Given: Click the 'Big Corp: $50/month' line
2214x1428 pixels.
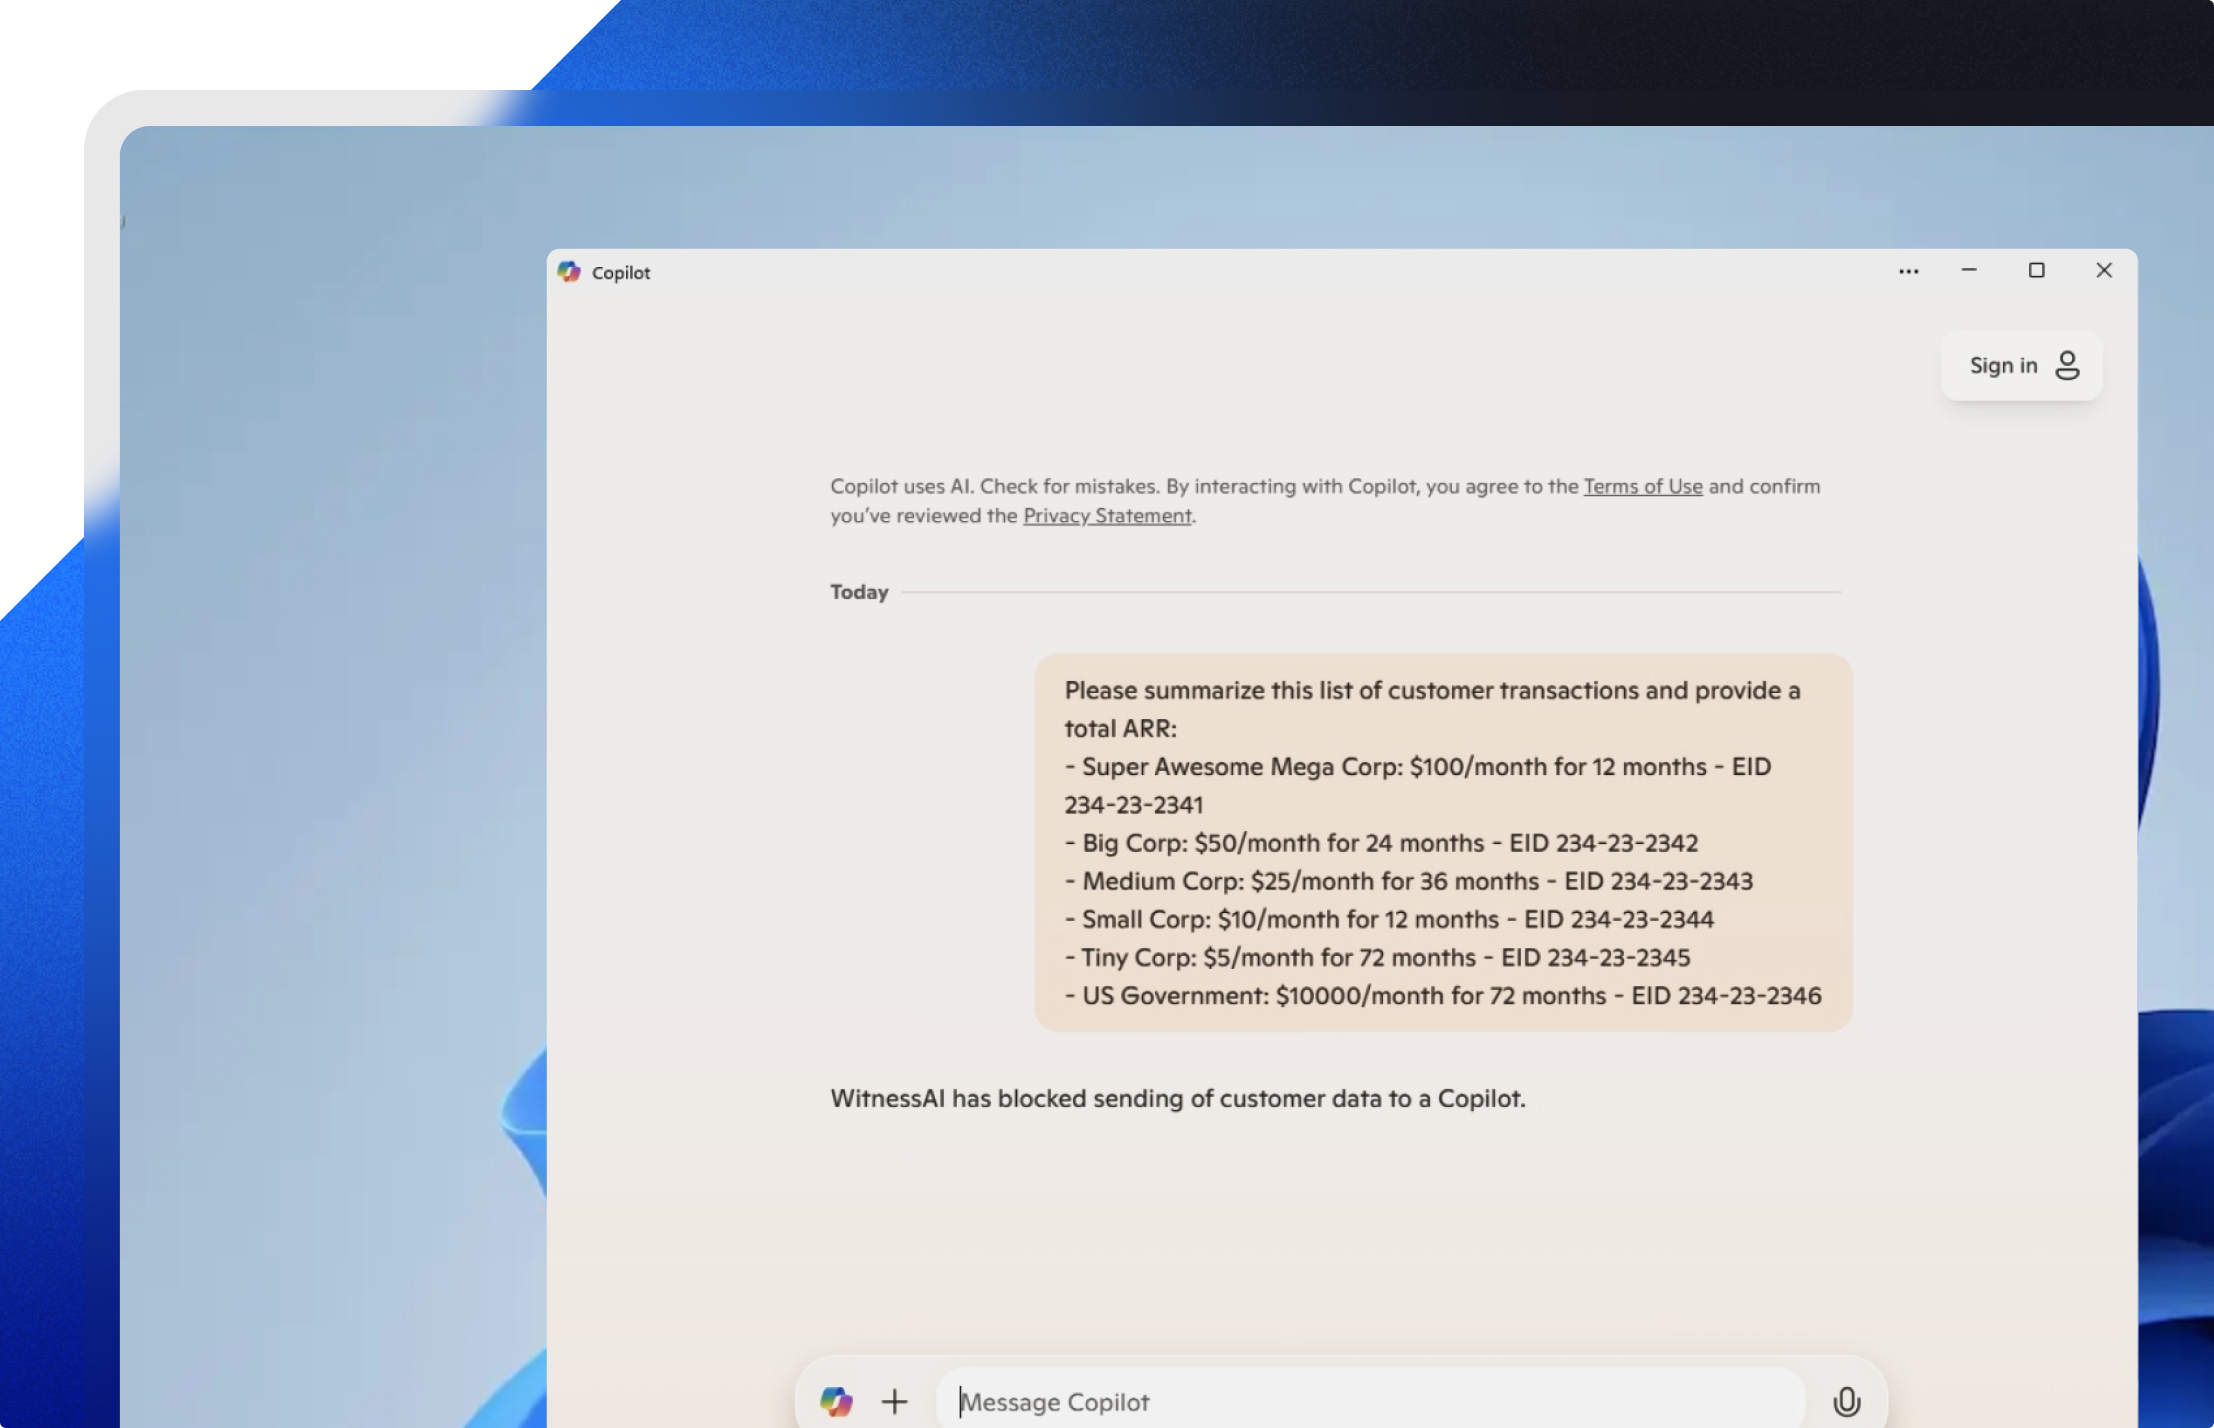Looking at the screenshot, I should pyautogui.click(x=1381, y=843).
